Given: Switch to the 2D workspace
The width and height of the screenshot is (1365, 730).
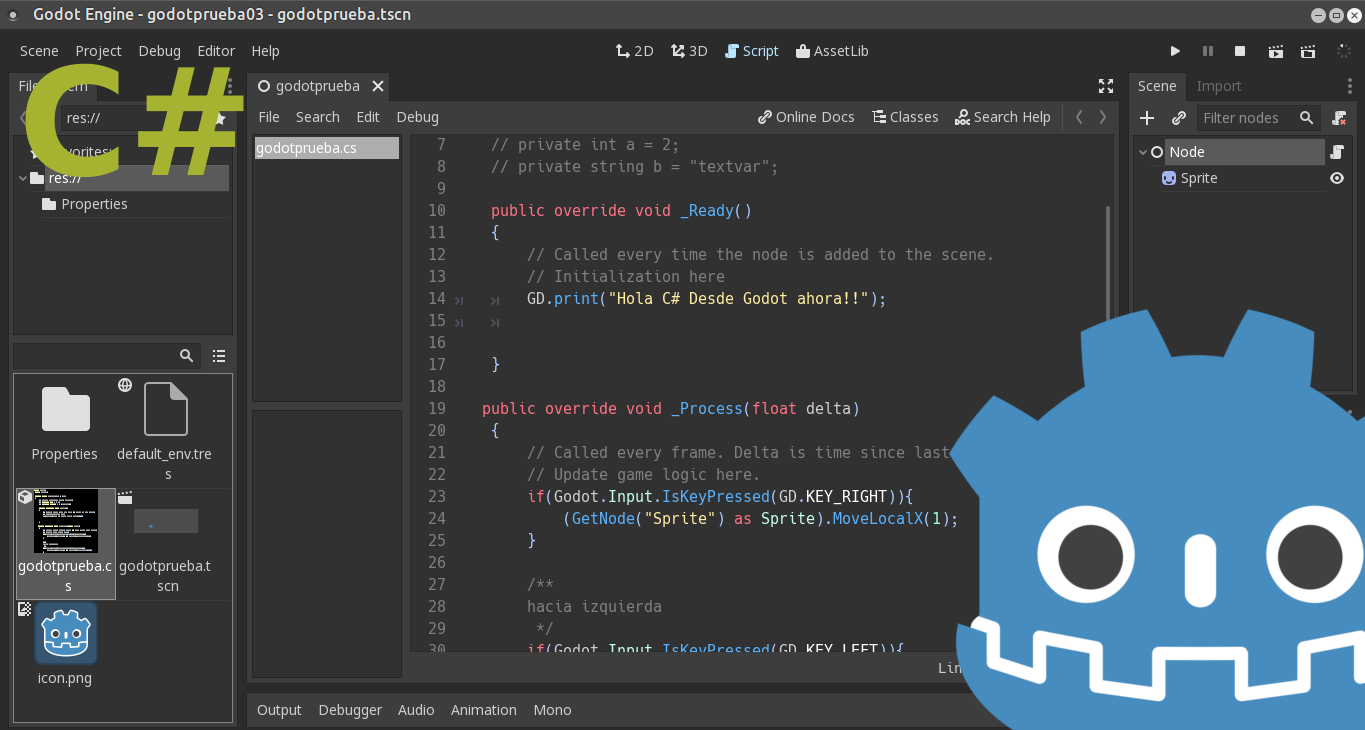Looking at the screenshot, I should 634,51.
